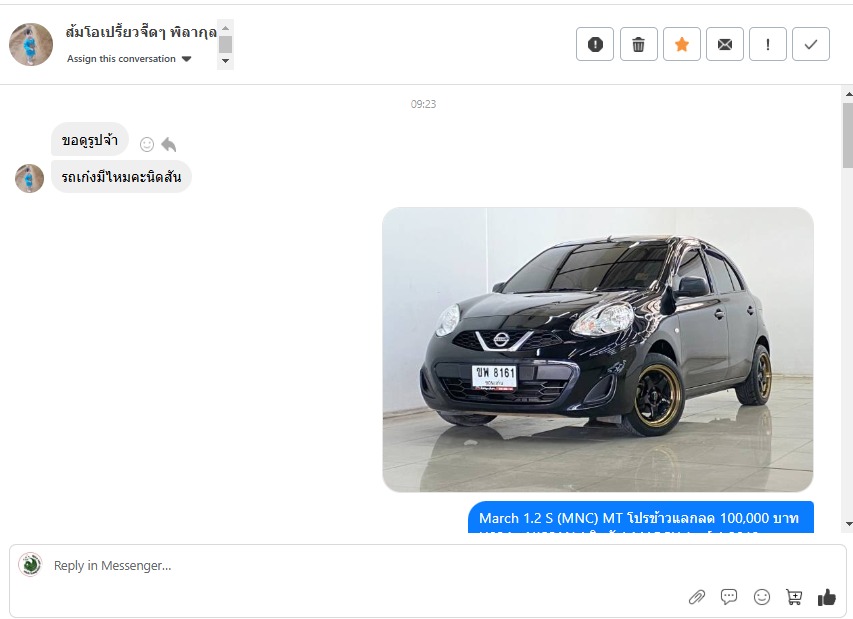Open saved replies speech bubble icon
The width and height of the screenshot is (853, 619).
click(x=728, y=597)
